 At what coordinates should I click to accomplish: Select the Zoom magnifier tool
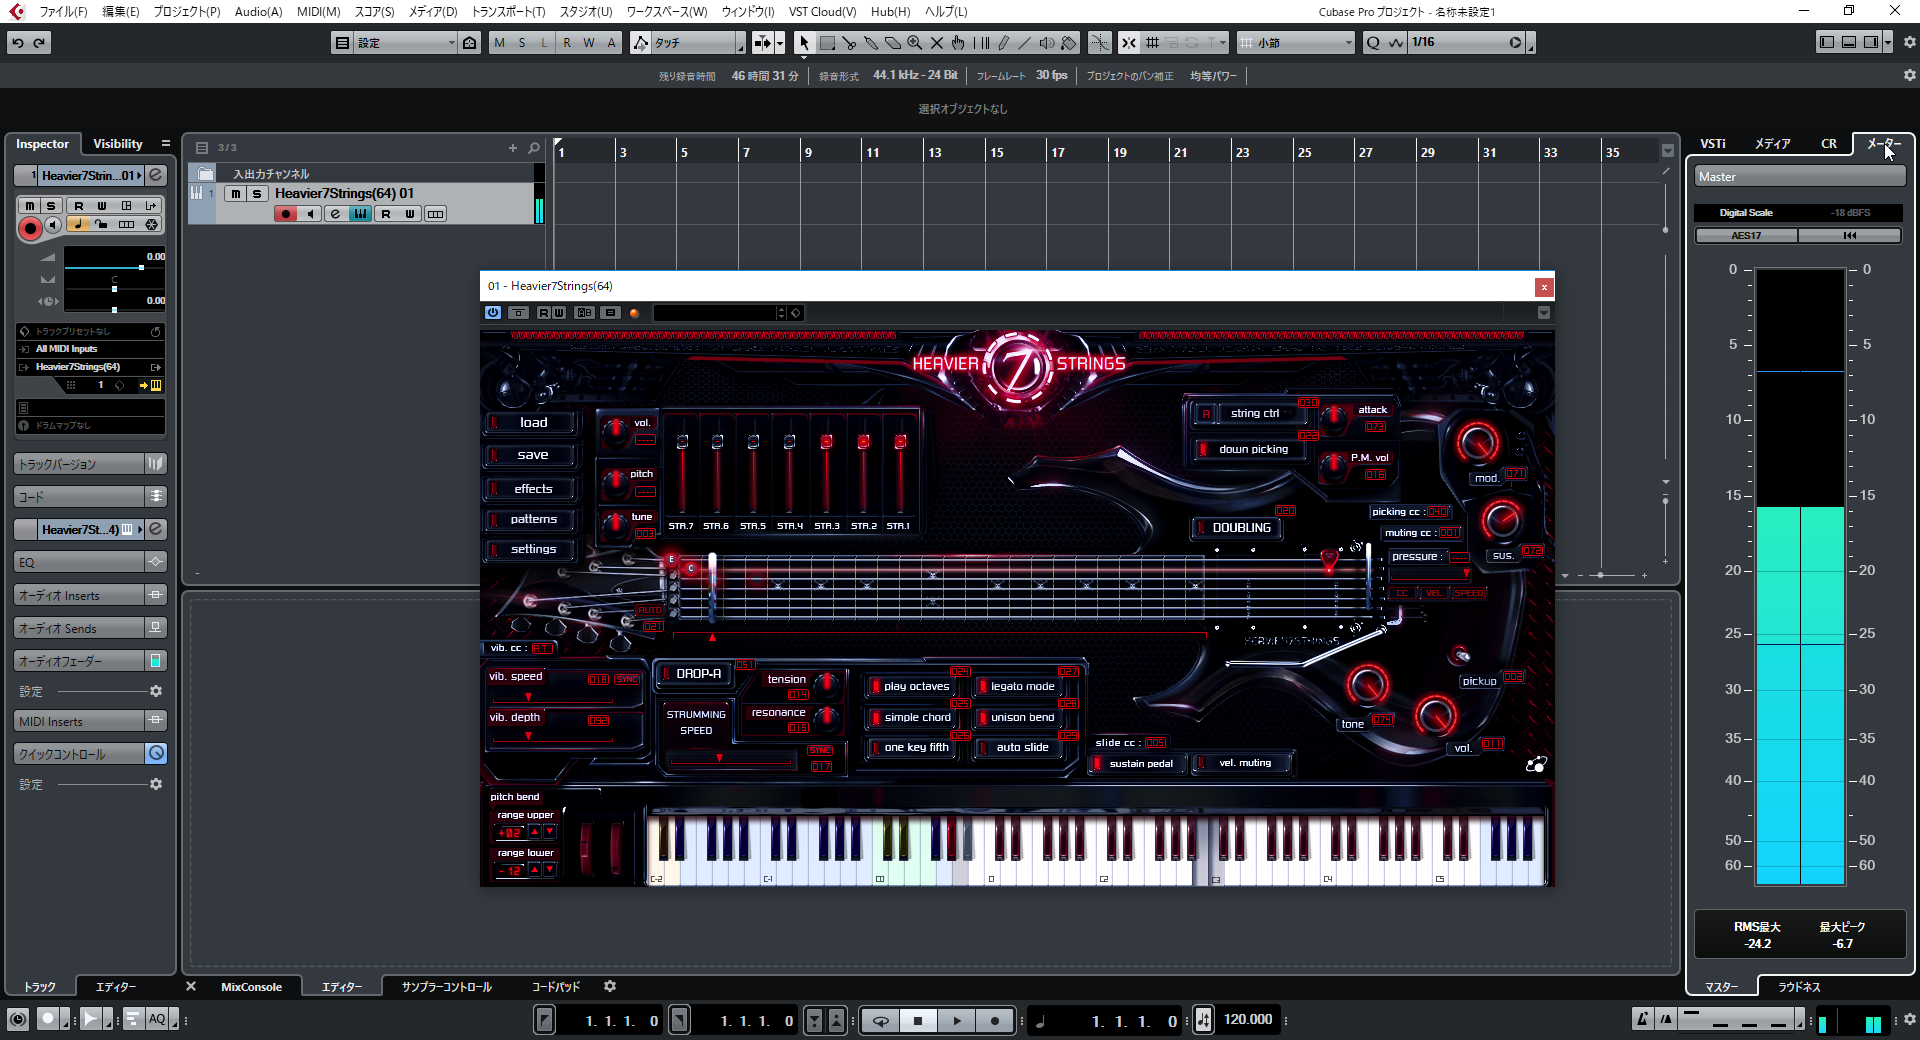click(915, 42)
